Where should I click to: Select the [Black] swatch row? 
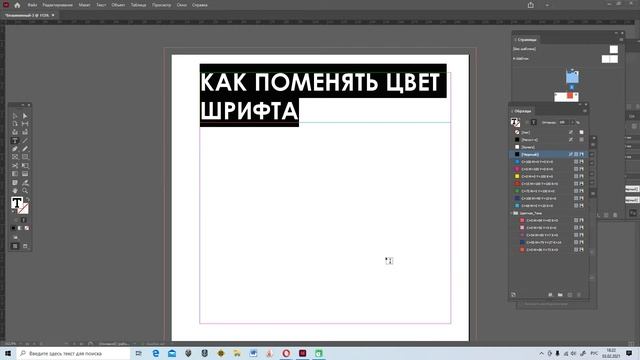click(x=547, y=154)
